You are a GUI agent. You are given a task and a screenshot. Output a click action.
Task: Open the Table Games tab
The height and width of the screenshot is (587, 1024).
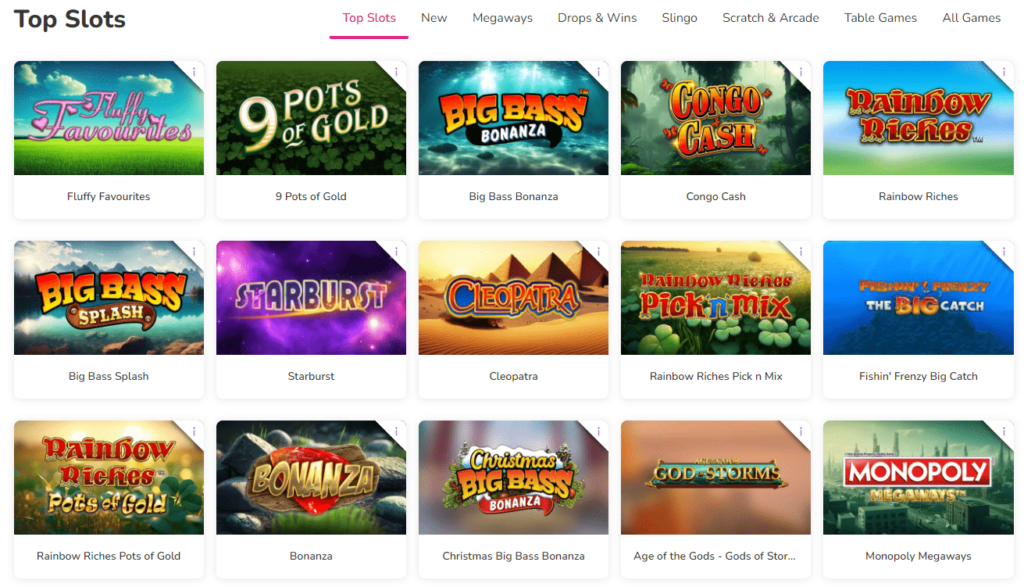pyautogui.click(x=880, y=18)
